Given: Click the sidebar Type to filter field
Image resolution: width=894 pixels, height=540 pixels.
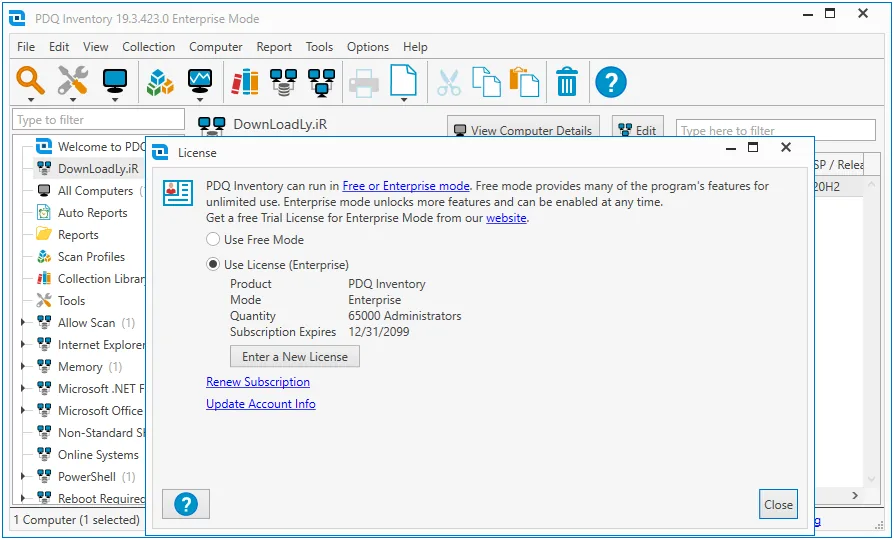Looking at the screenshot, I should point(98,120).
